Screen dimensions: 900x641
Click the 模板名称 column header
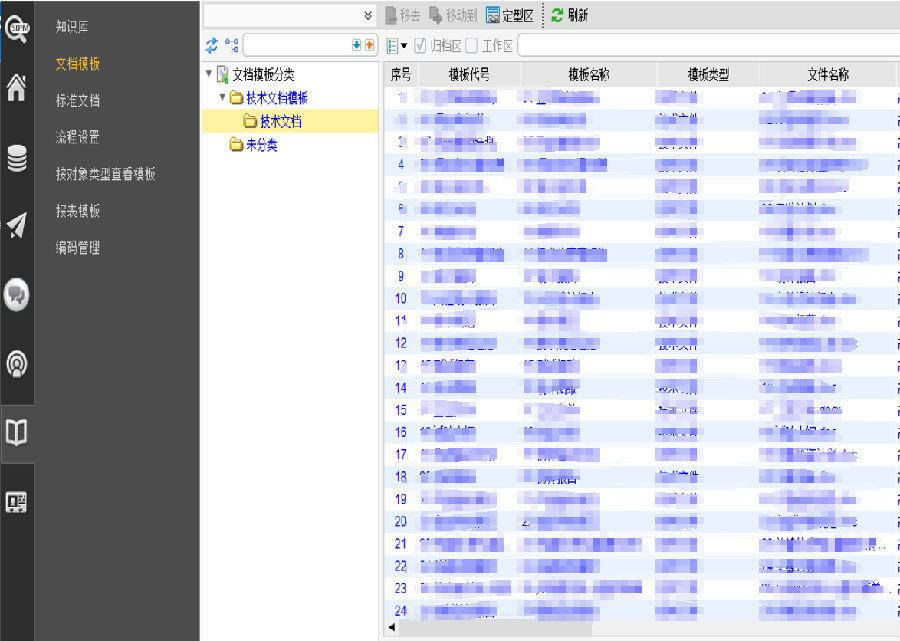(x=588, y=75)
